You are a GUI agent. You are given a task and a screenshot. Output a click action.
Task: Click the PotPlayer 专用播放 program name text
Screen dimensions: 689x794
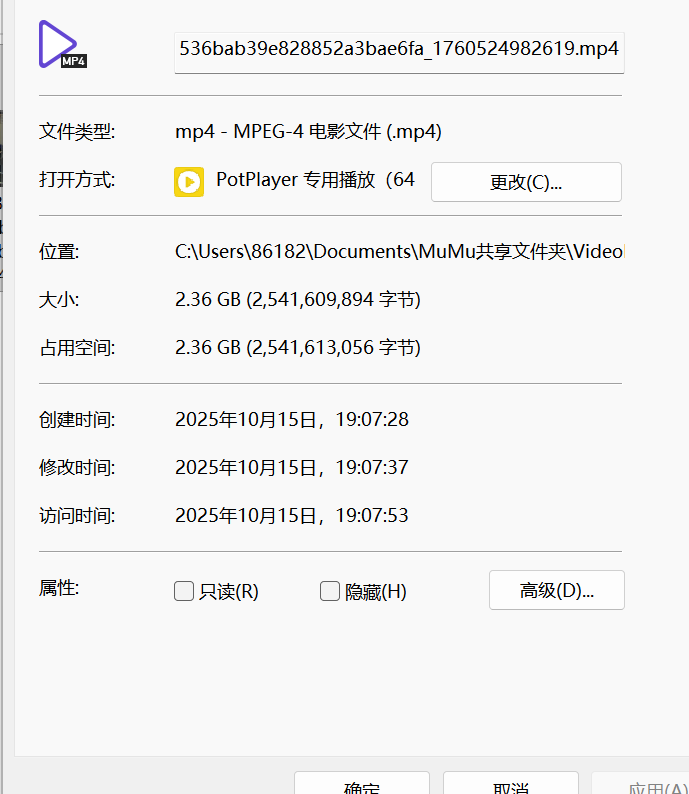pos(314,180)
